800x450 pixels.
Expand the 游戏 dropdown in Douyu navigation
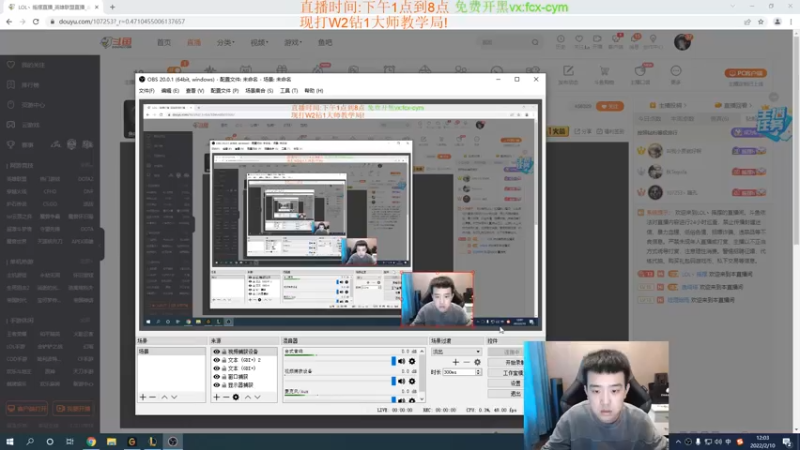[293, 42]
